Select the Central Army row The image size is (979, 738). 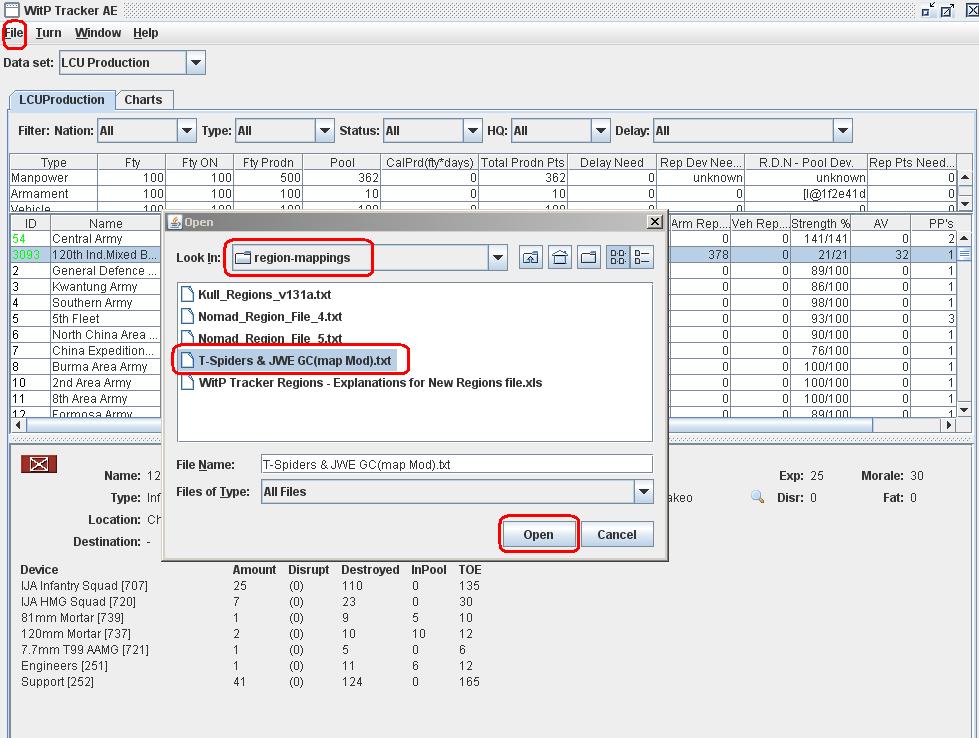click(x=86, y=239)
